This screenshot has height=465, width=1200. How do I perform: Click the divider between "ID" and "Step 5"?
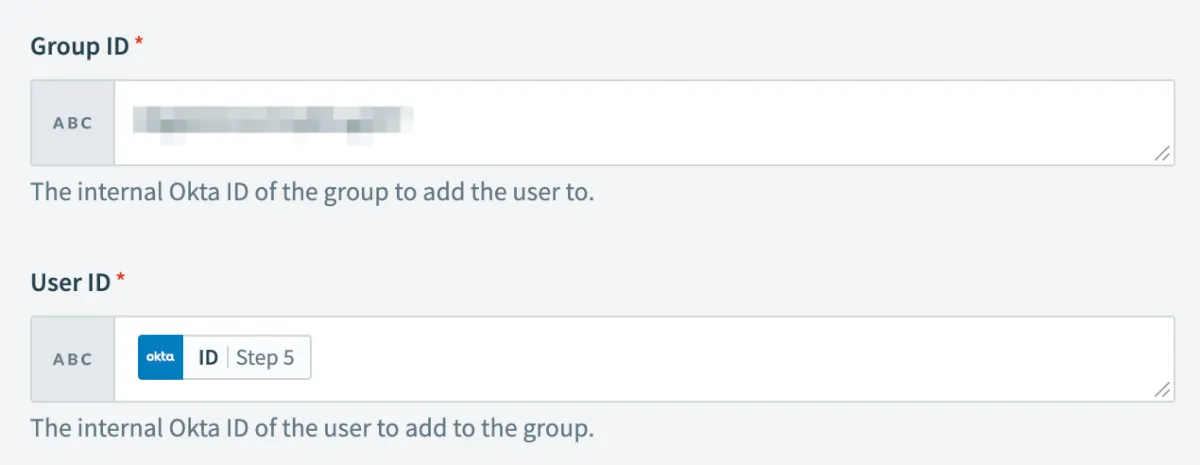[x=227, y=358]
